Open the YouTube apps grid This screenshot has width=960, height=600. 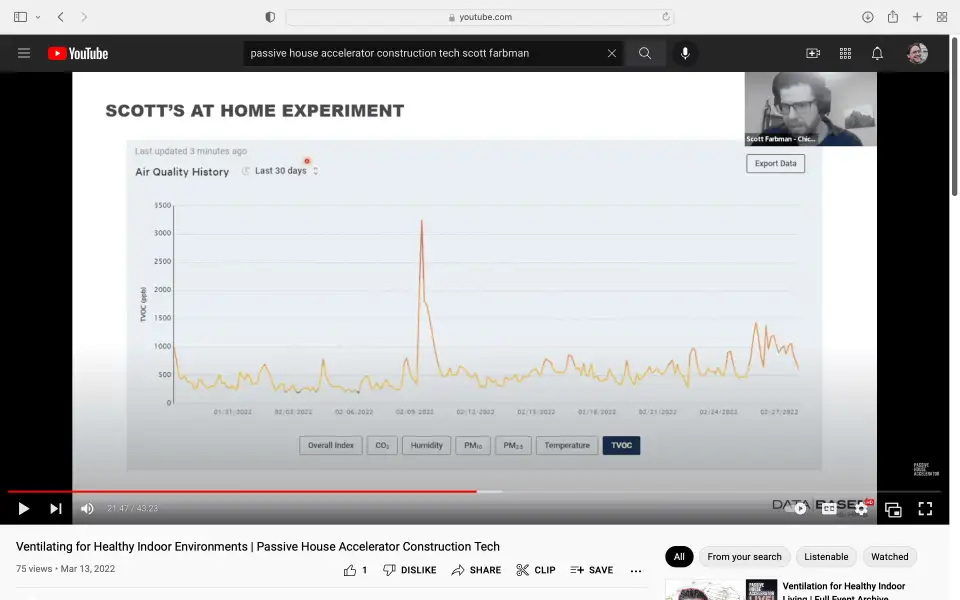(x=845, y=53)
